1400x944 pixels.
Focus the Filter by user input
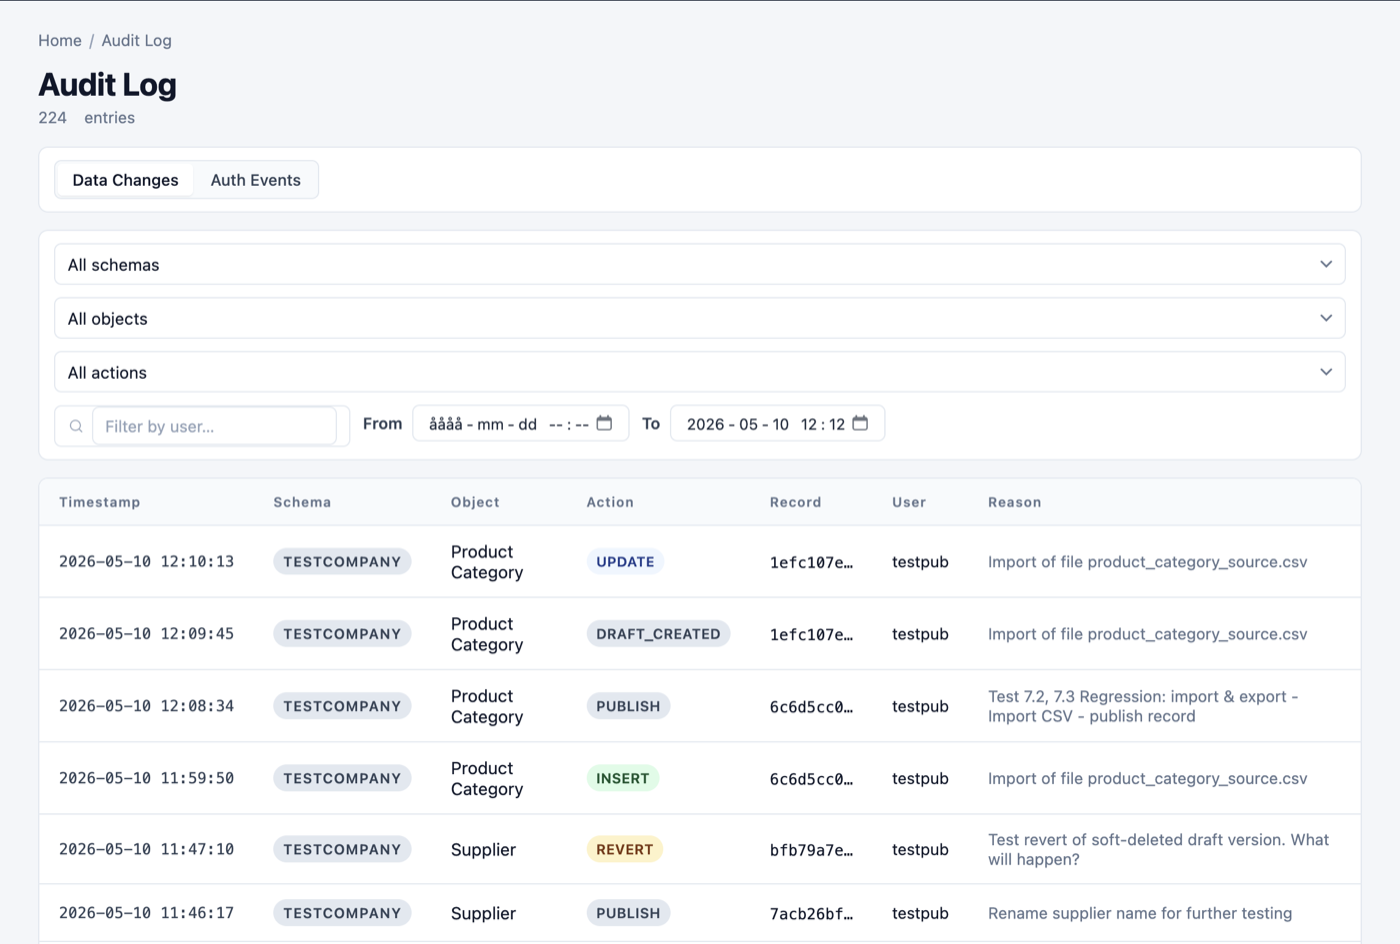214,426
